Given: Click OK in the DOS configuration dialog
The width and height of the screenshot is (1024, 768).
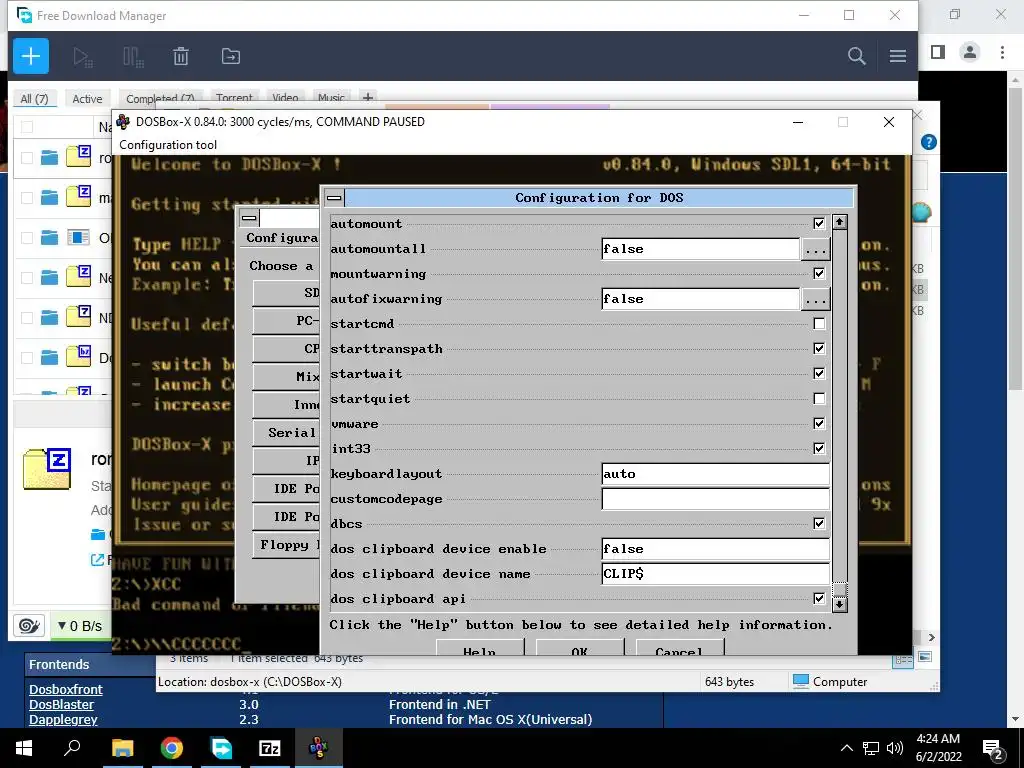Looking at the screenshot, I should tap(580, 647).
